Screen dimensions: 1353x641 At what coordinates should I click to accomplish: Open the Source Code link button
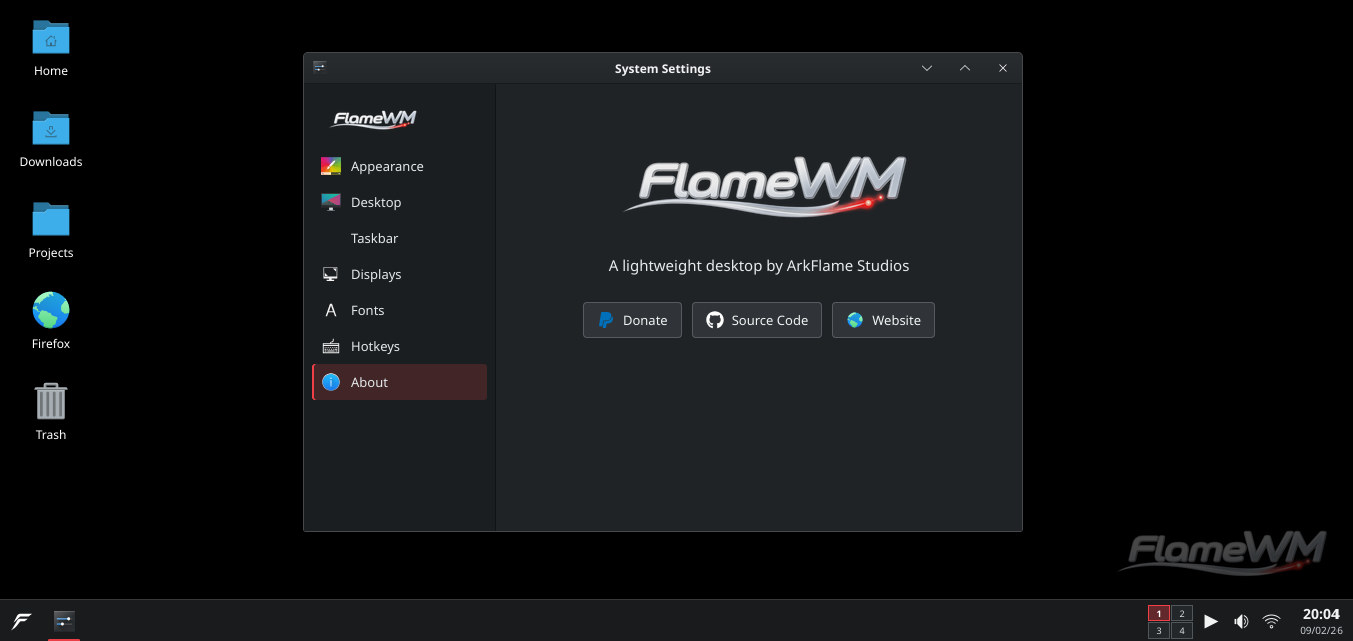757,320
